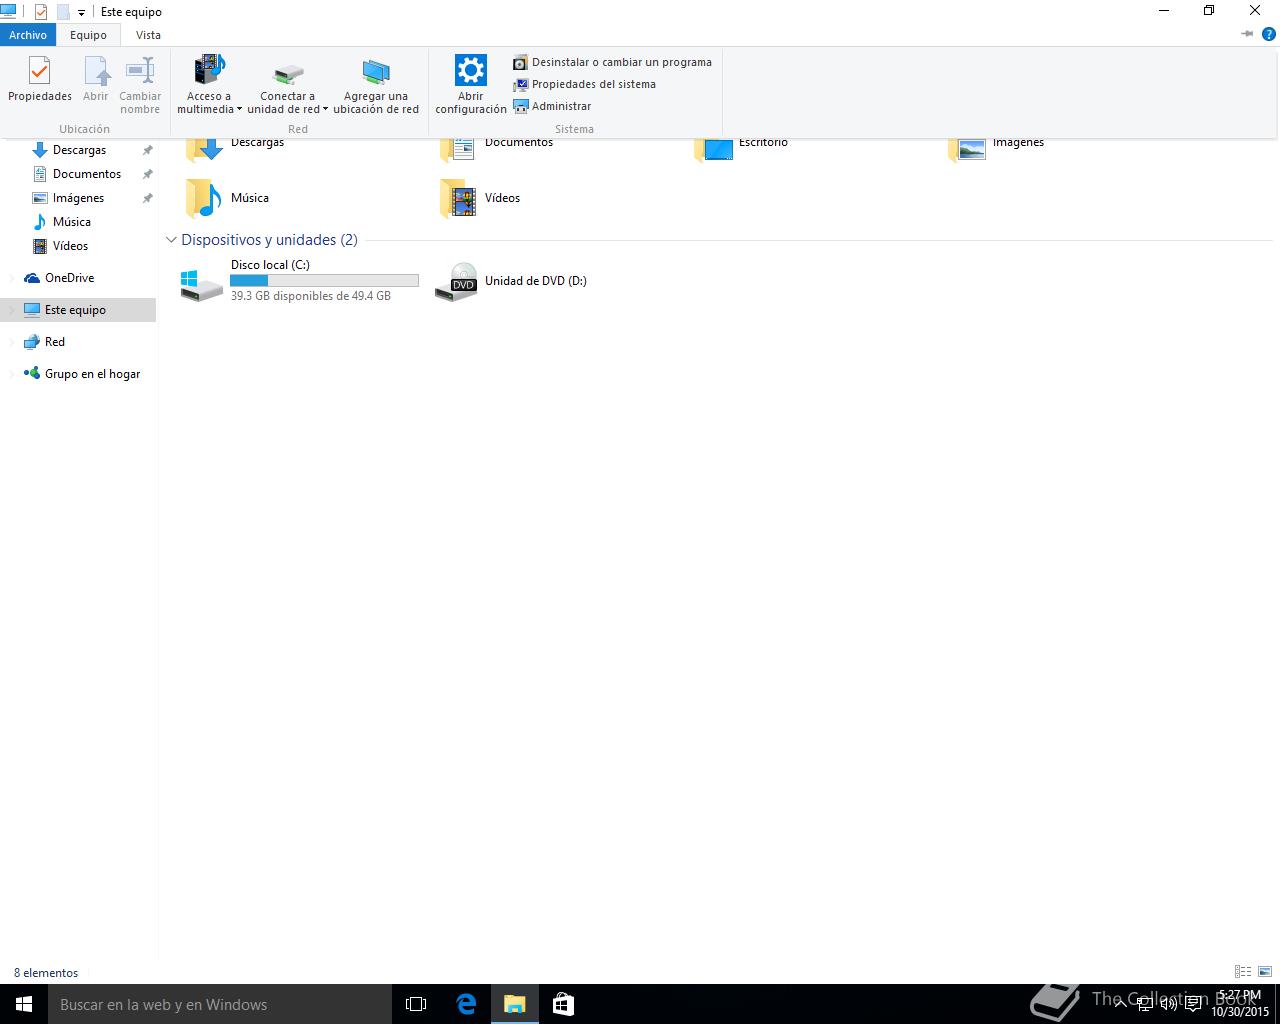Click the 8 elementos status text
The height and width of the screenshot is (1024, 1280).
(46, 973)
